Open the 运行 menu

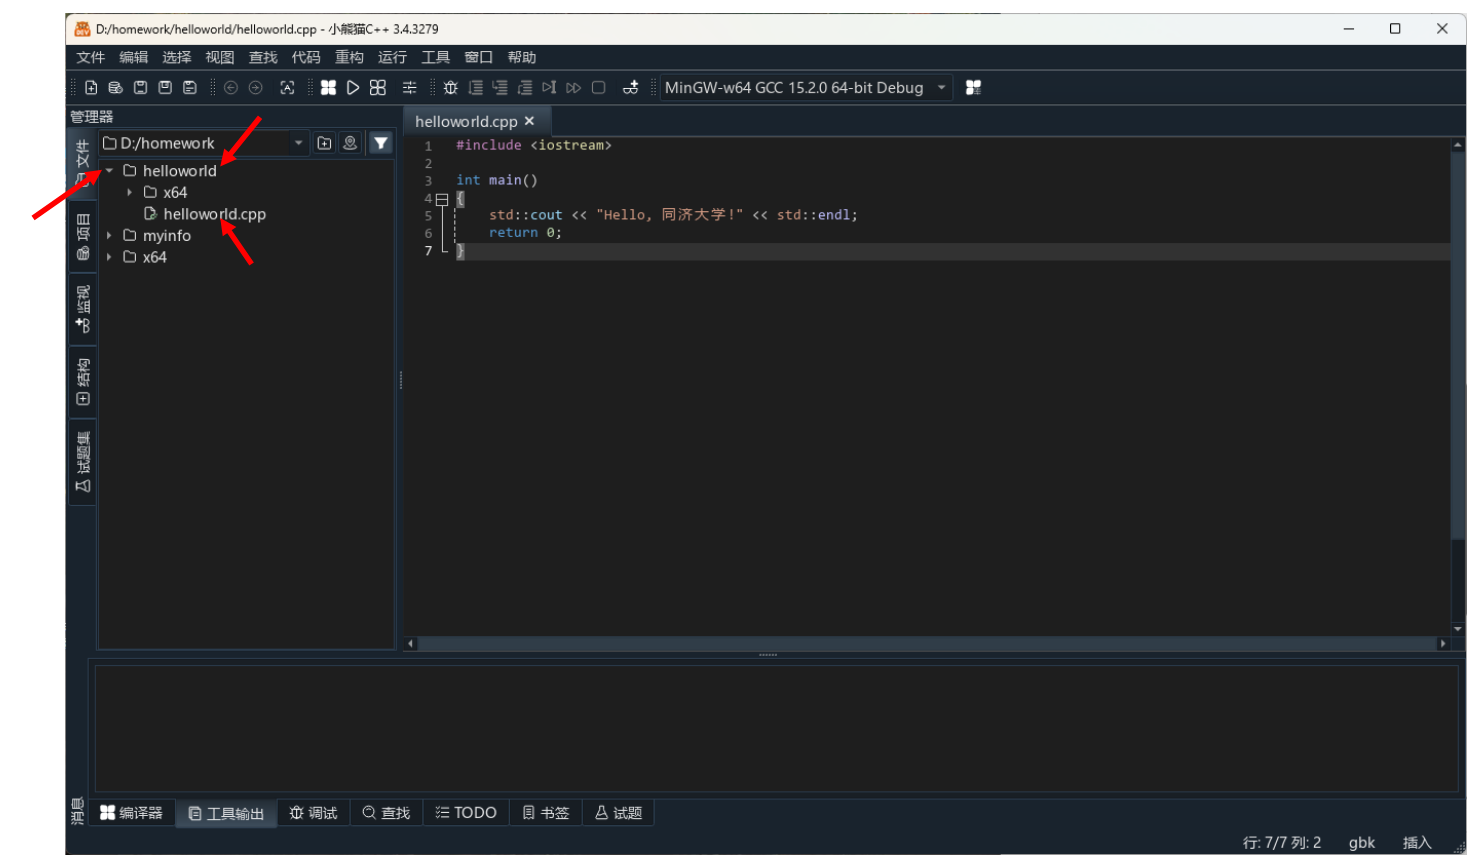(392, 57)
